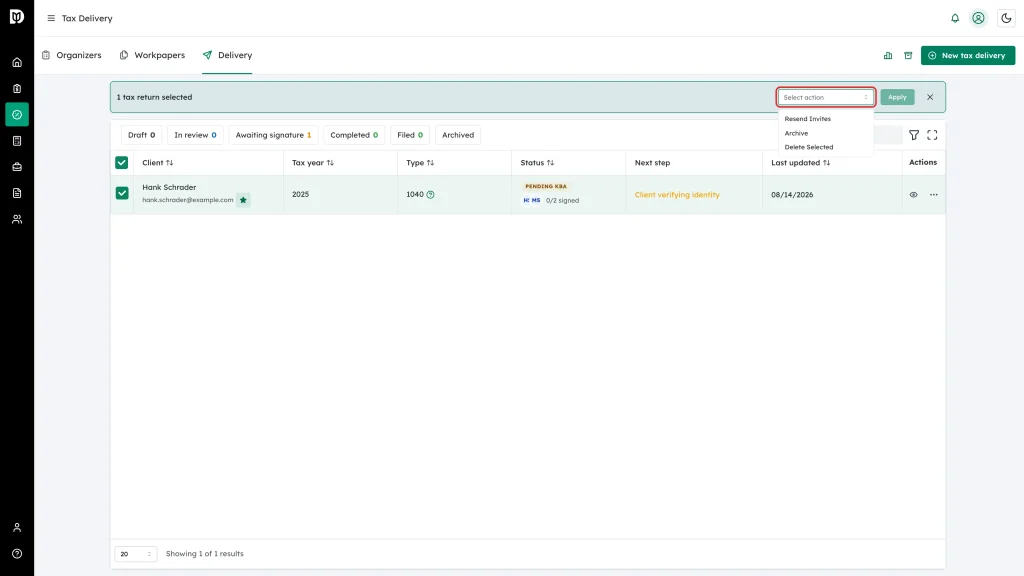Click Hank Schrader client name
This screenshot has width=1024, height=576.
(x=169, y=187)
